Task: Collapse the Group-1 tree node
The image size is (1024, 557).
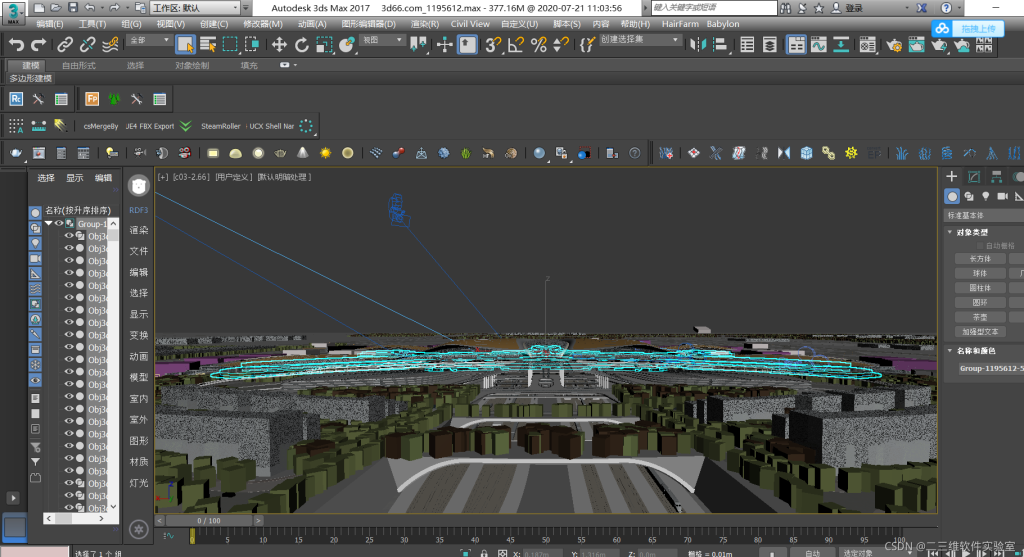Action: tap(47, 224)
